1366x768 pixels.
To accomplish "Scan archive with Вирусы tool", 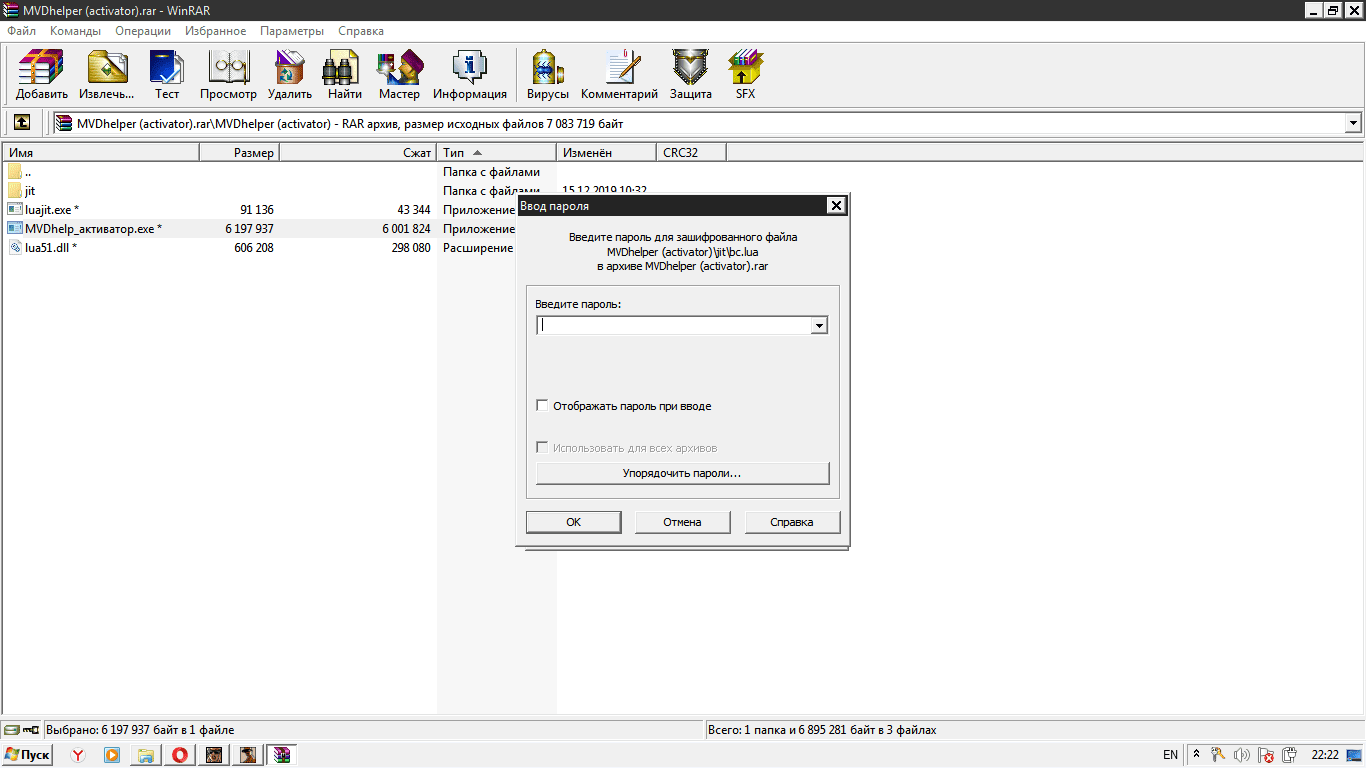I will click(x=547, y=75).
